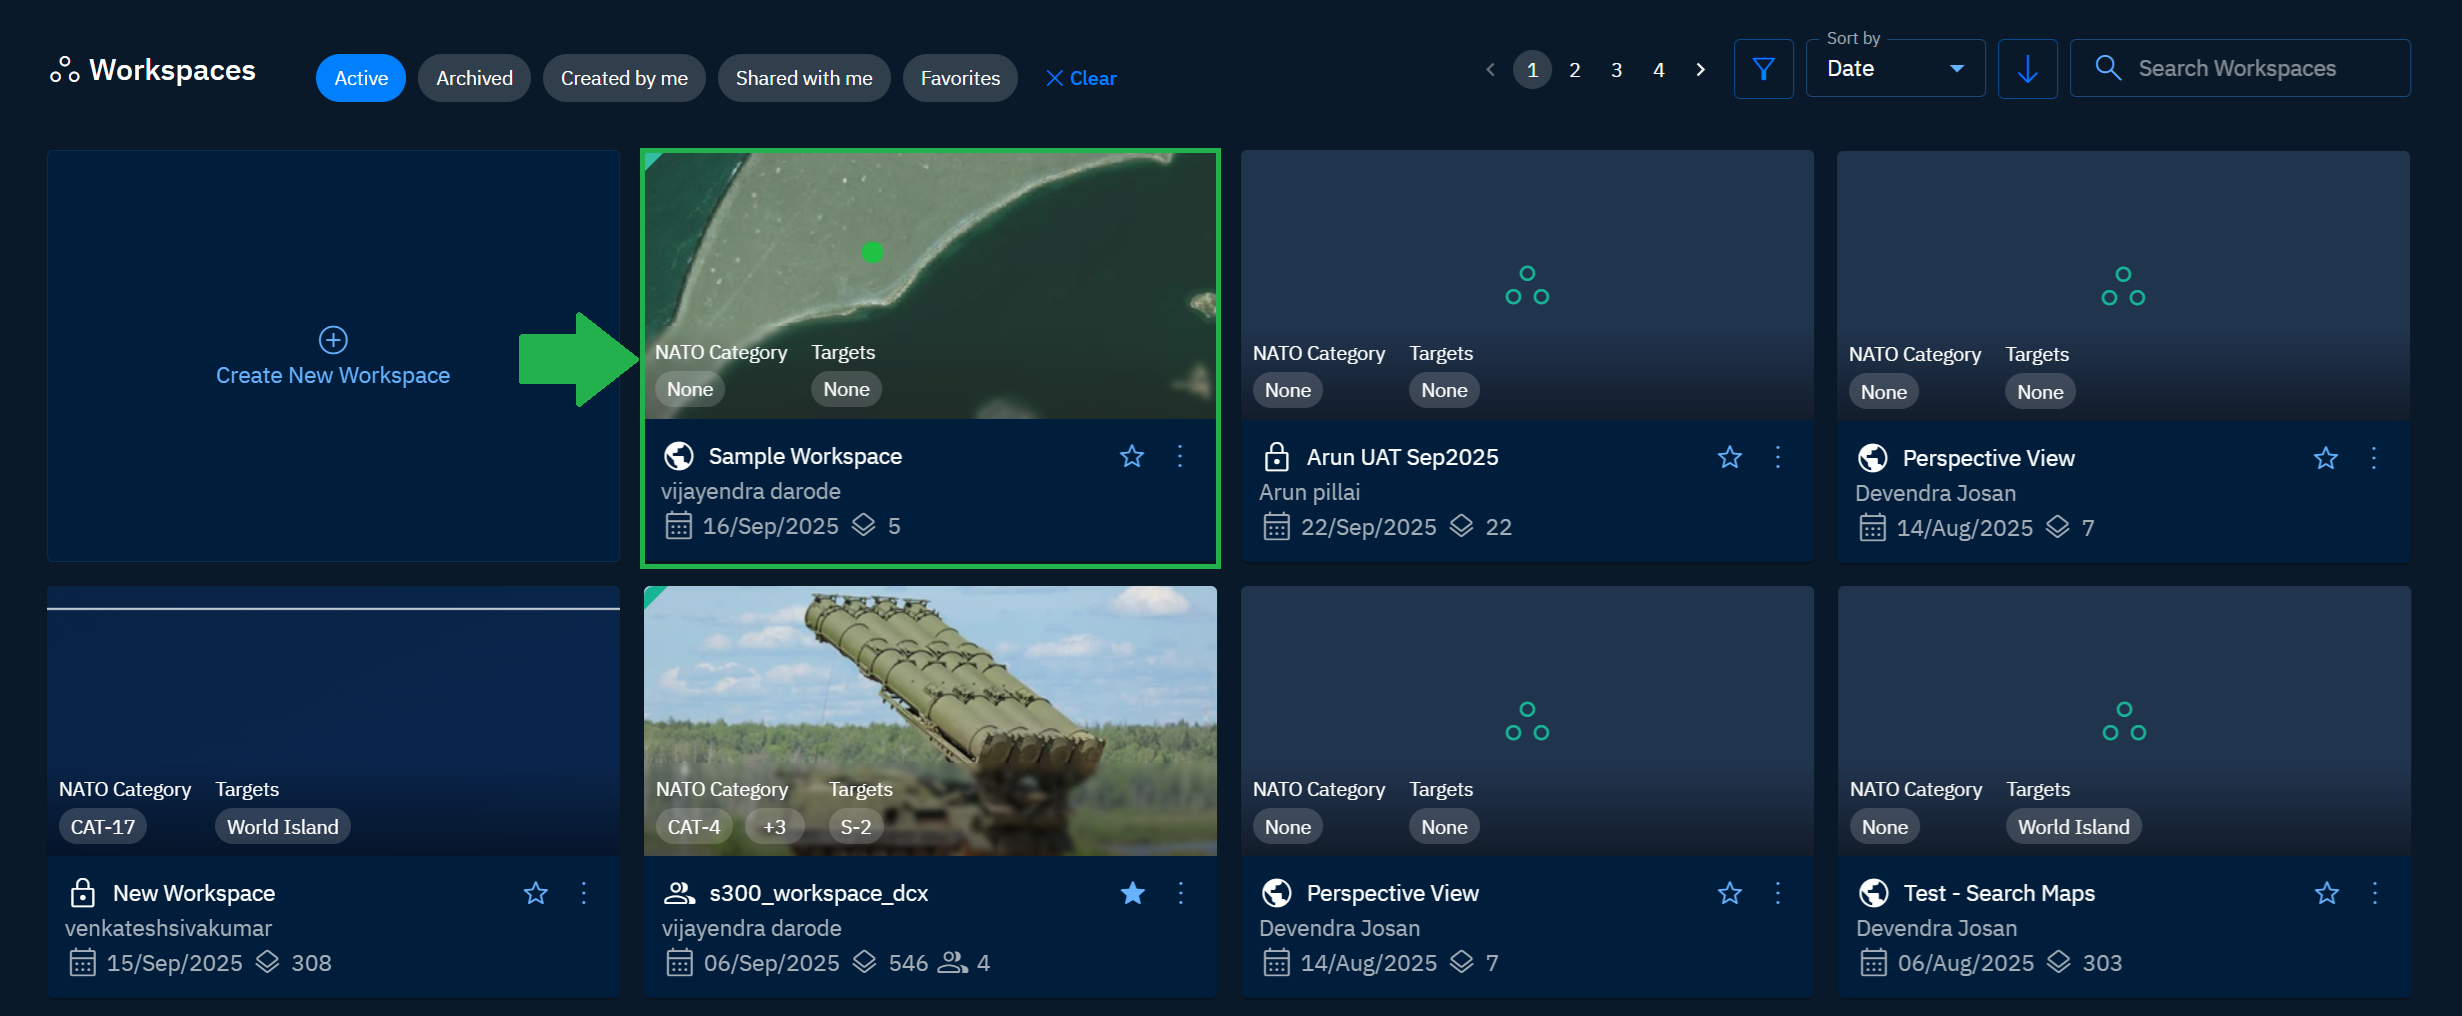Viewport: 2462px width, 1016px height.
Task: Open three-dot menu for Arun UAT Sep2025
Action: [x=1777, y=457]
